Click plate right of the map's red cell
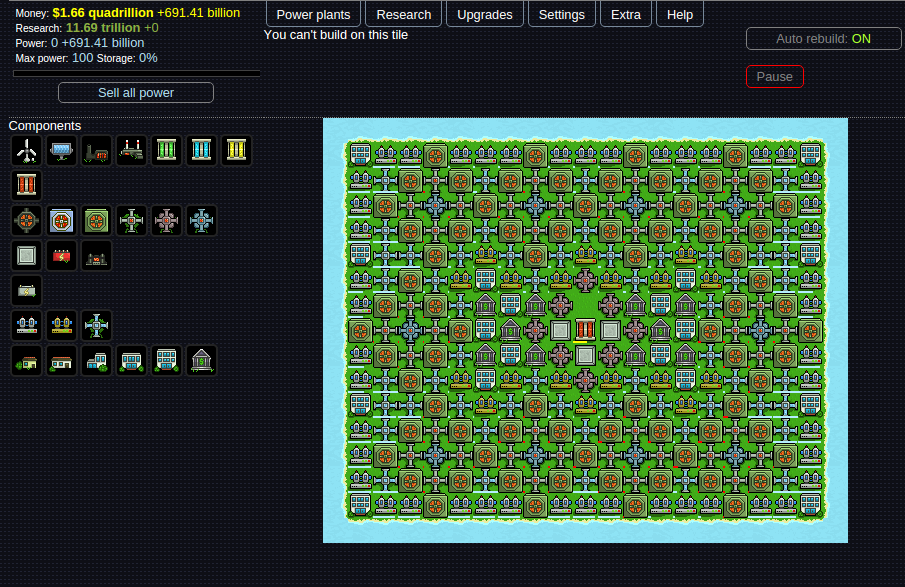 coord(610,331)
